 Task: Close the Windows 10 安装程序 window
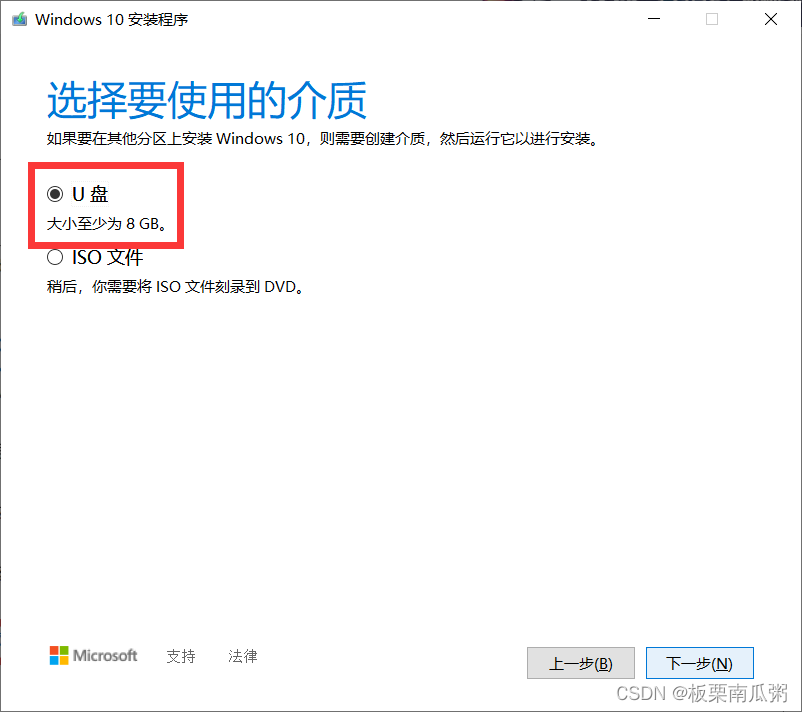771,19
